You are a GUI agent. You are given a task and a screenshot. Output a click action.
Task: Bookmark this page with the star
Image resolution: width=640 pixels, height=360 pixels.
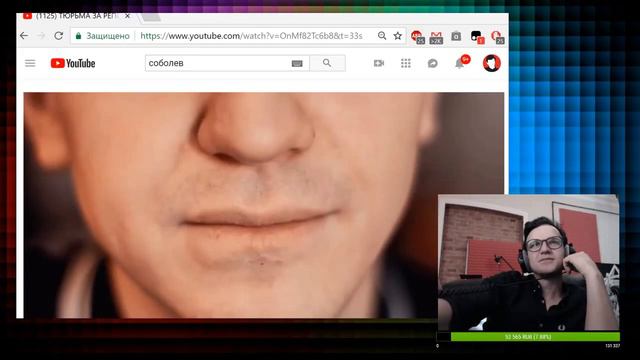(x=398, y=36)
